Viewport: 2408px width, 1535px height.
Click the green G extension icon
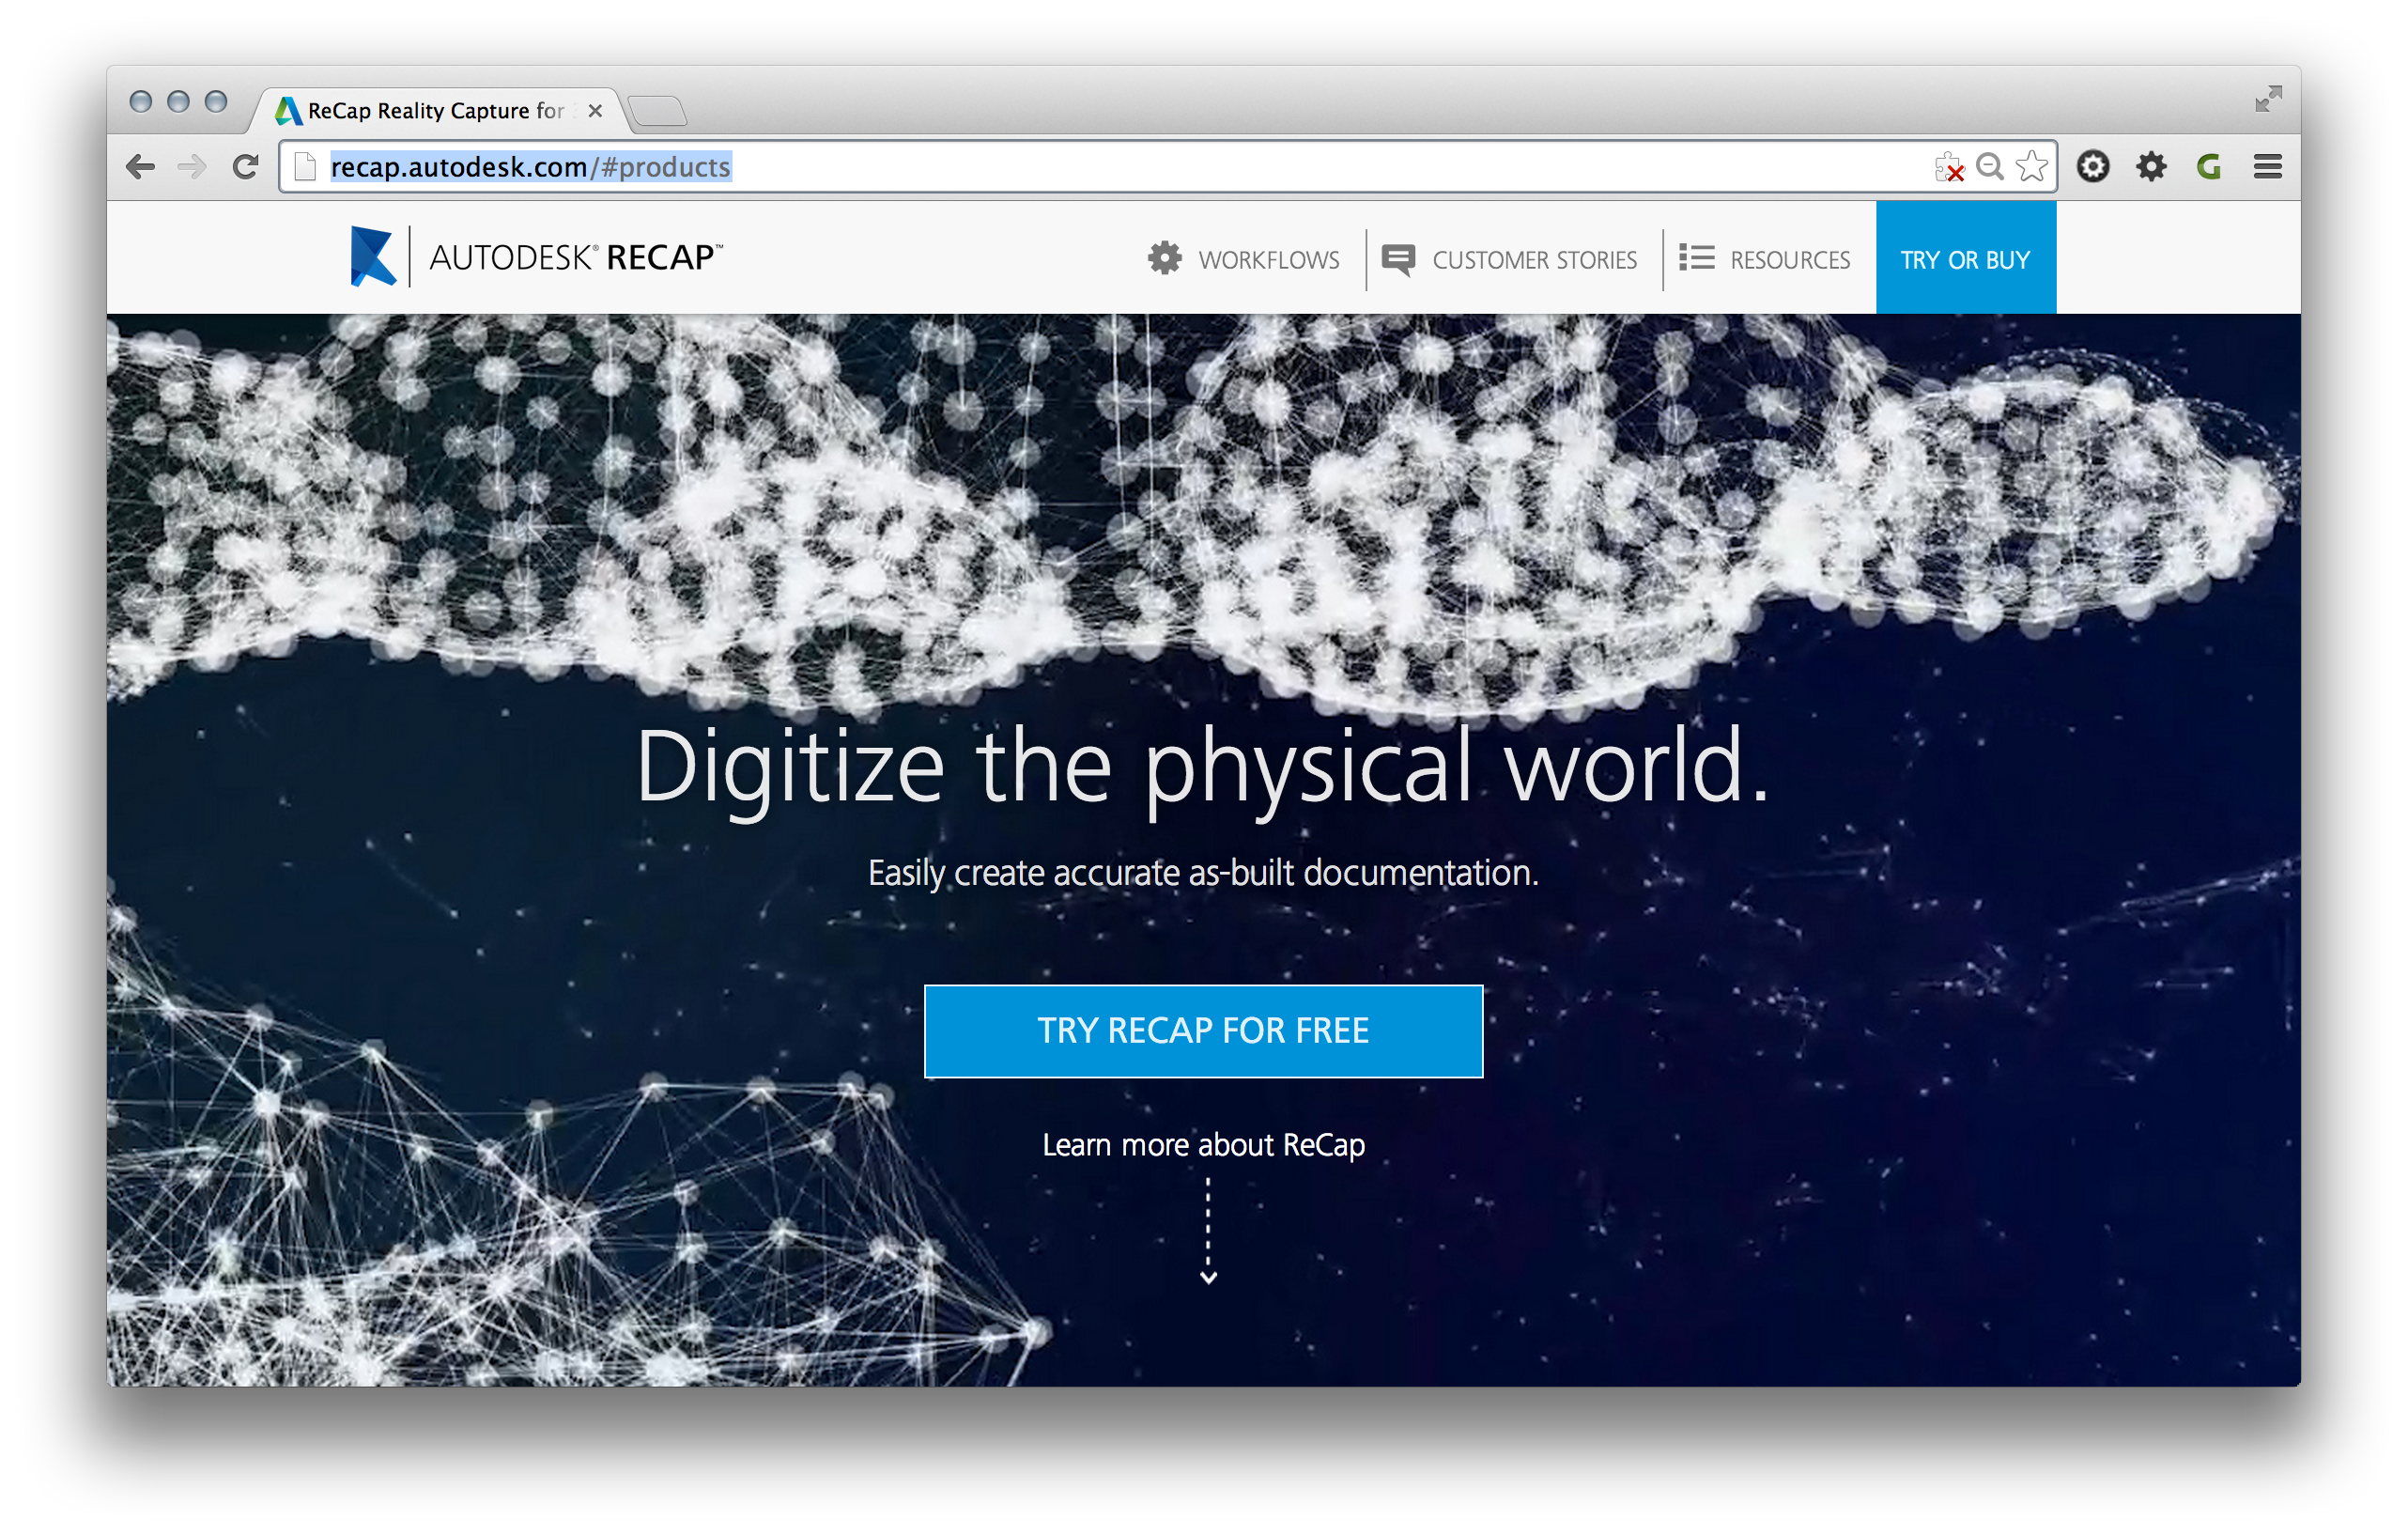click(2209, 167)
